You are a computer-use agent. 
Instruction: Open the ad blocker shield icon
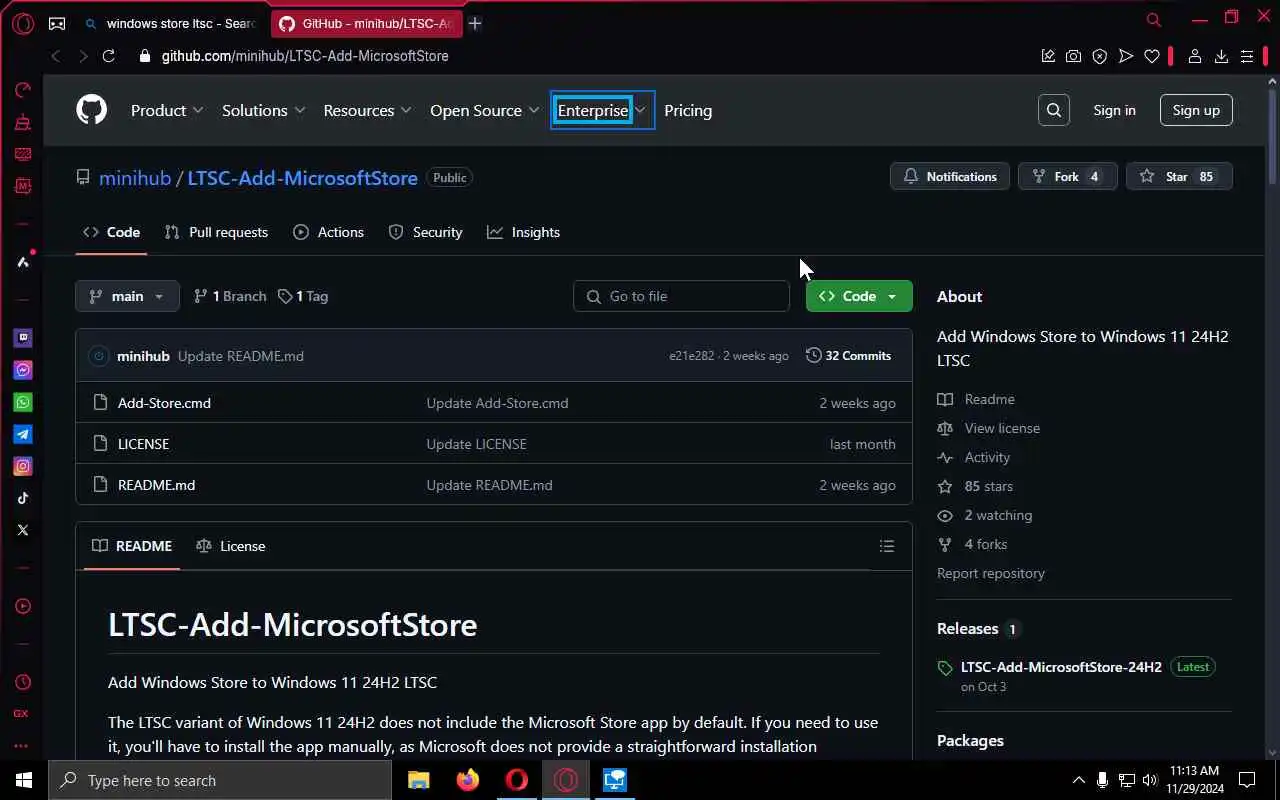tap(1099, 56)
